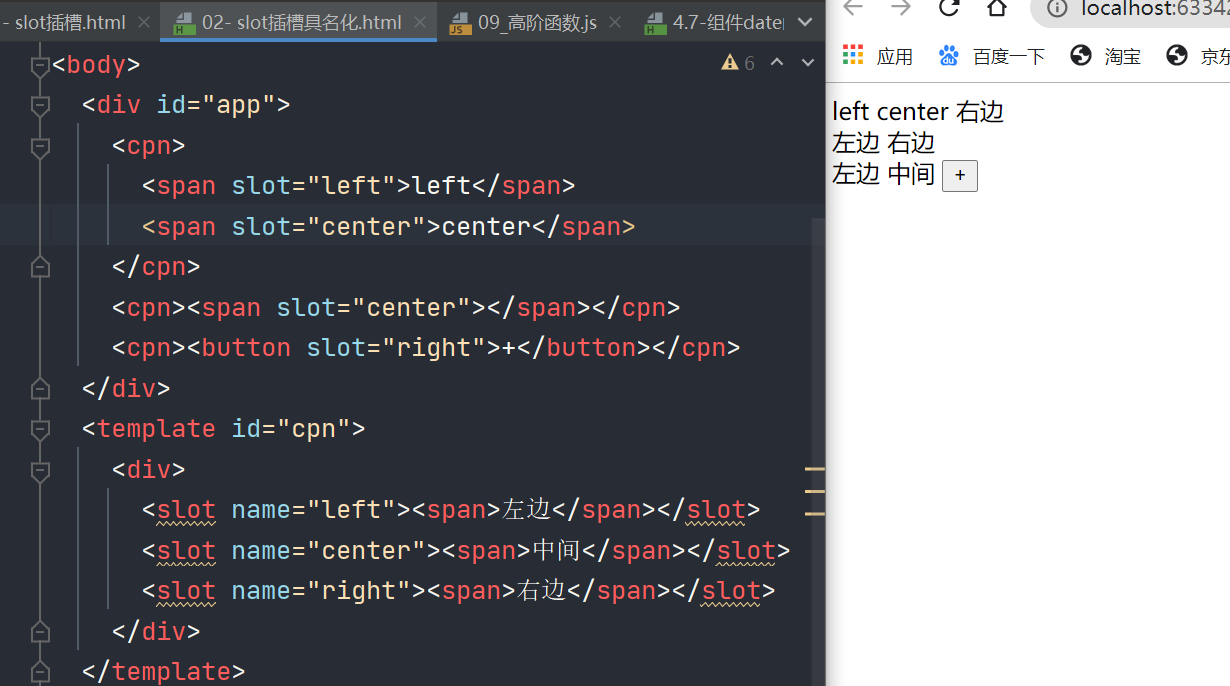Screen dimensions: 1230x686
Task: Open the 6 warnings inspection indicator
Action: [x=738, y=63]
